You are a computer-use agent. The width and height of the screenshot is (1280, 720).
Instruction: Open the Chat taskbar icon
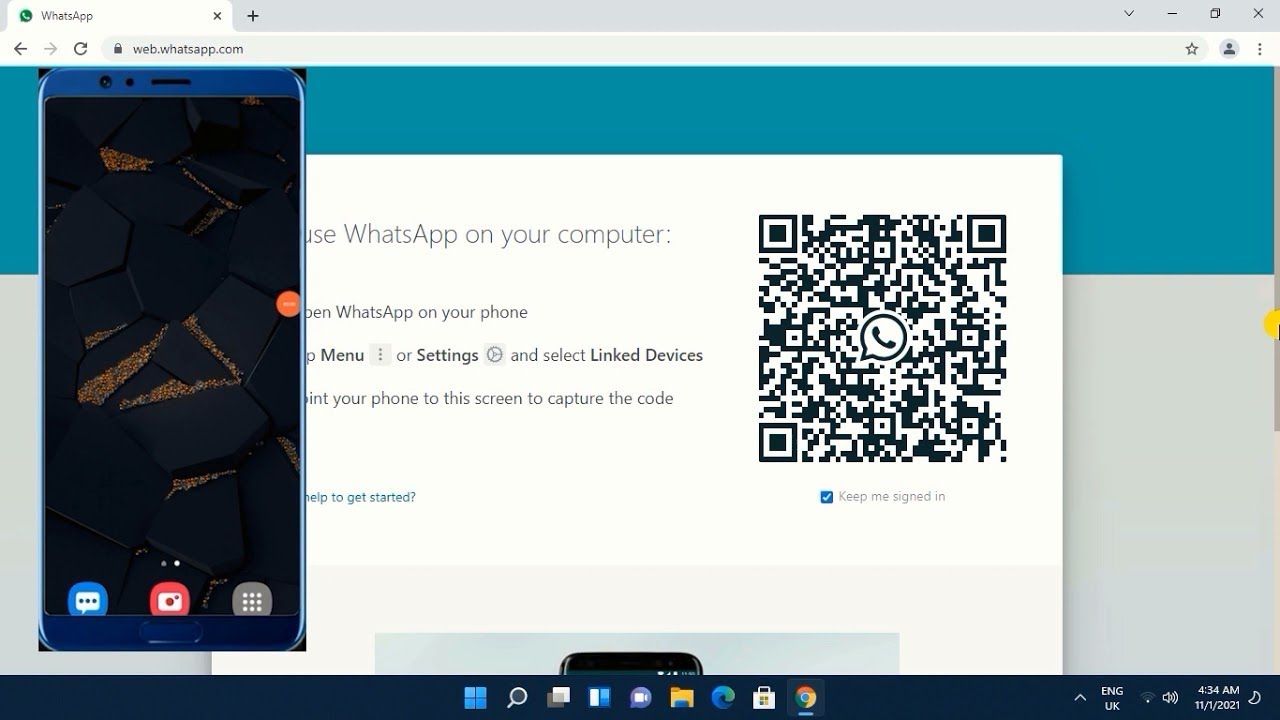coord(640,697)
